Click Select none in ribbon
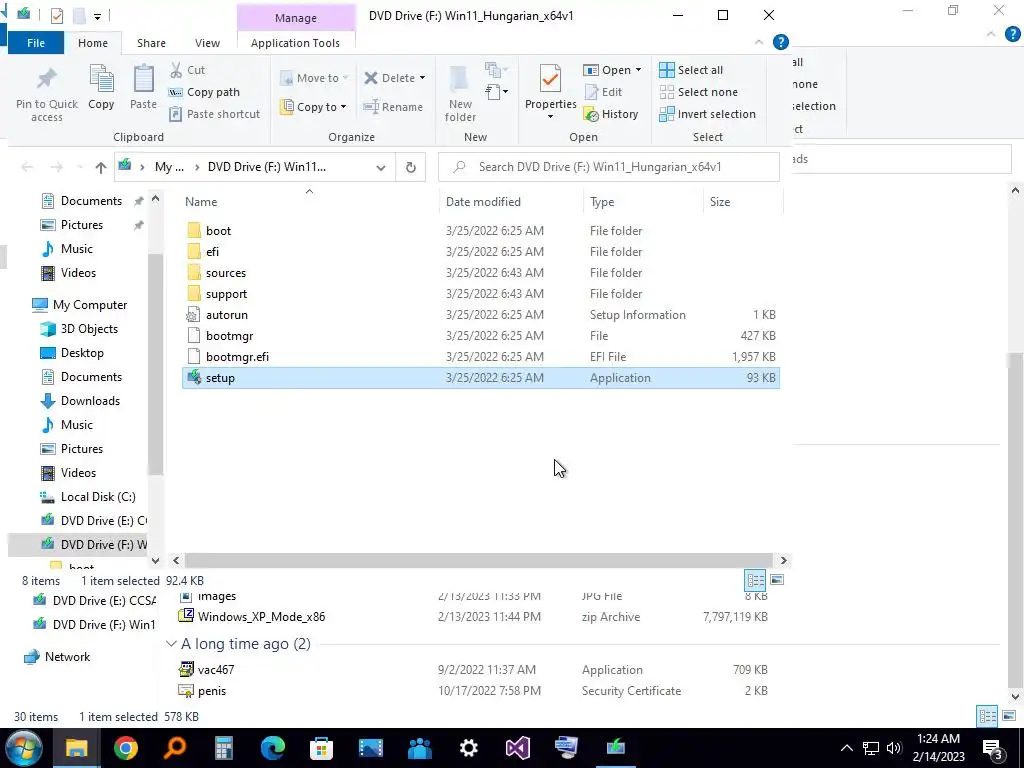Screen dimensions: 1024x768 pyautogui.click(x=699, y=92)
